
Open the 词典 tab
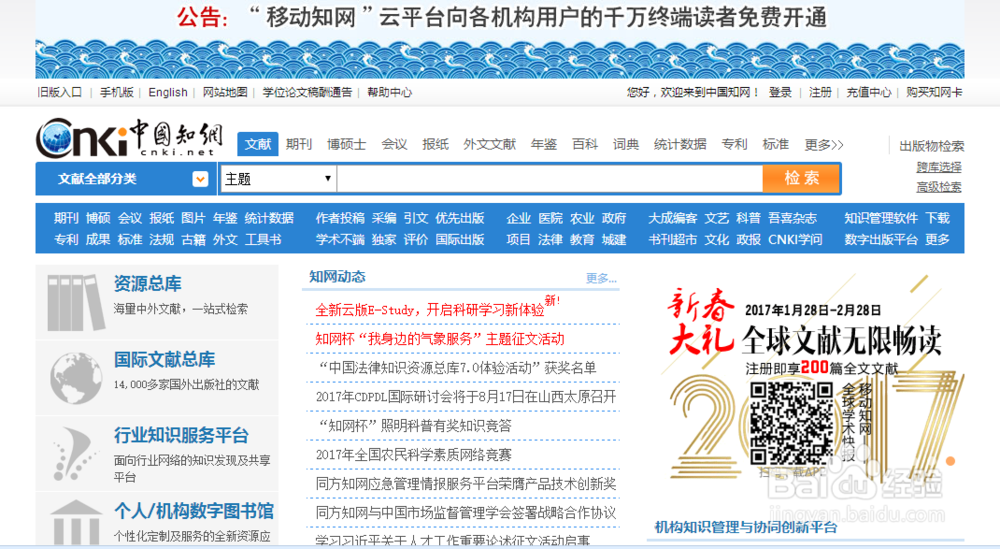tap(626, 145)
